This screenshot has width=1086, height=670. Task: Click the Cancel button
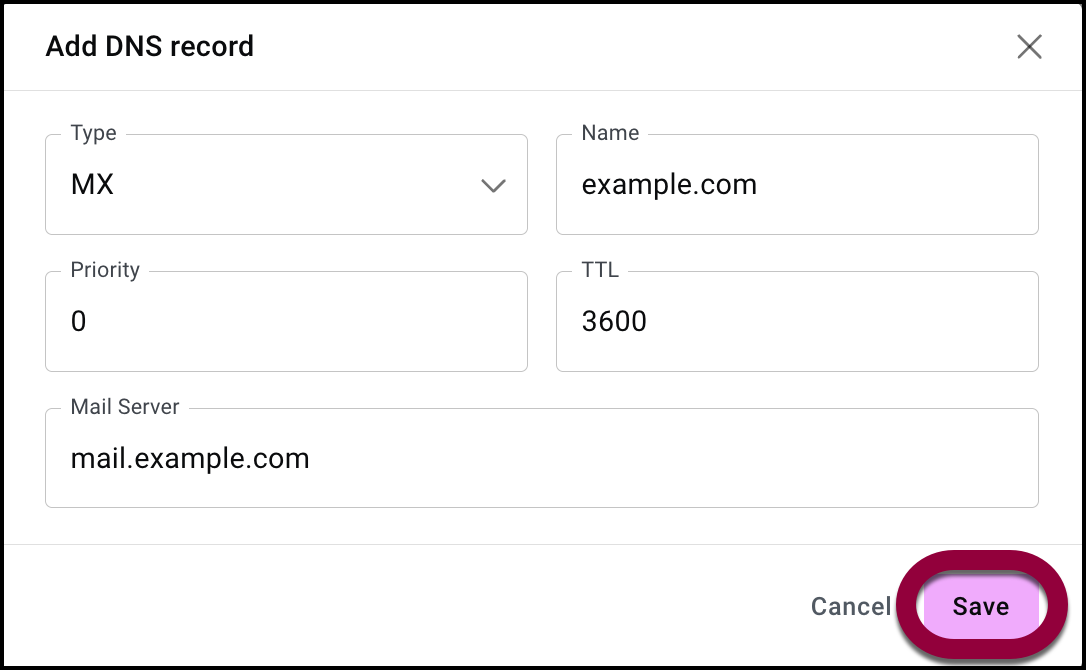pos(850,607)
